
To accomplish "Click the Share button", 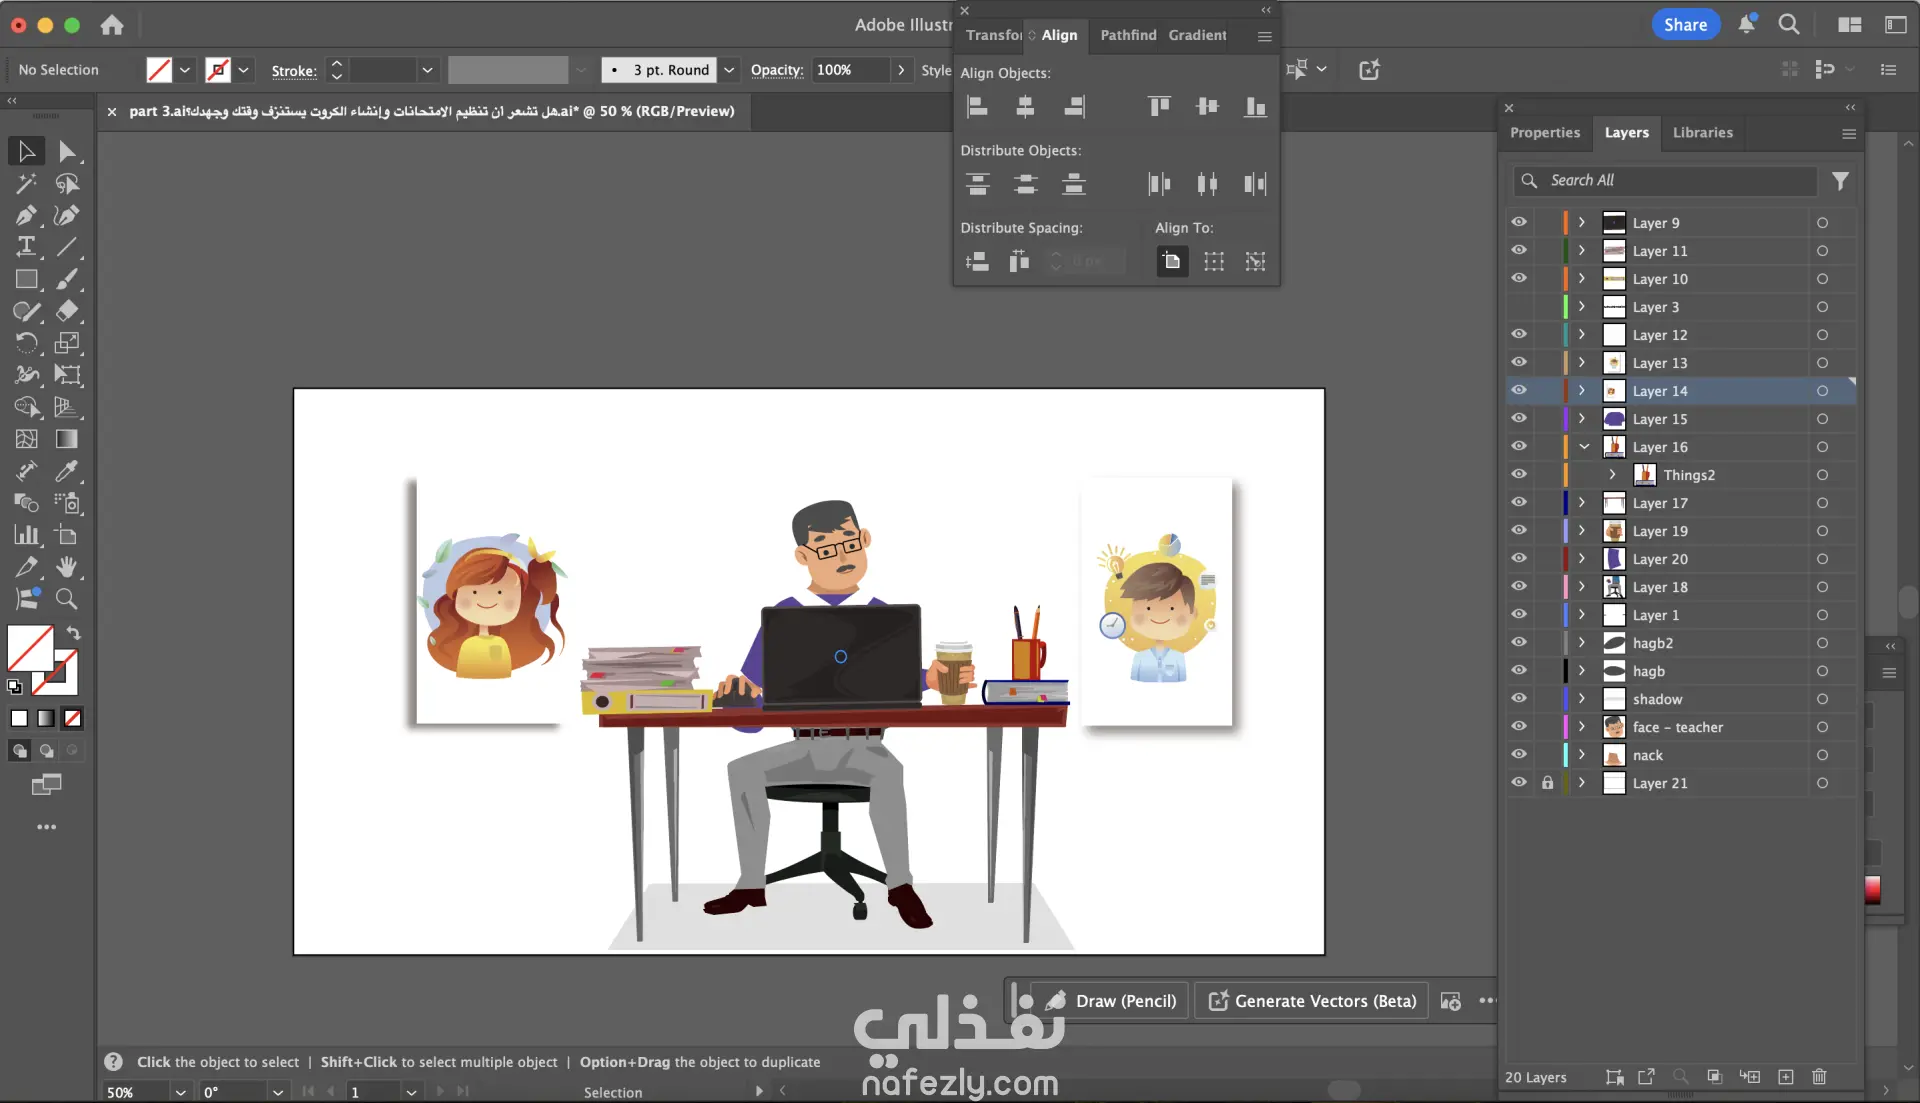I will pos(1685,25).
